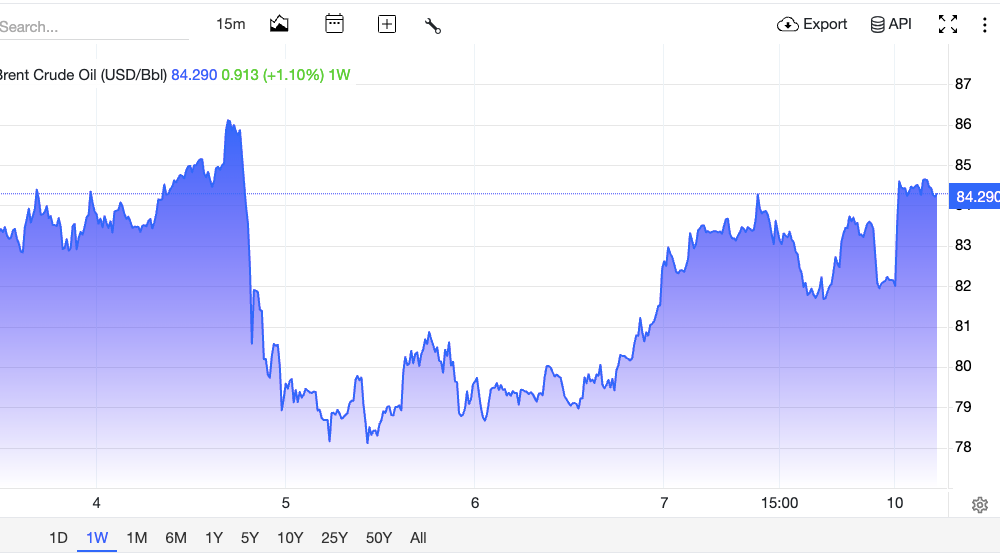
Task: Select the 1M time range
Action: 136,538
